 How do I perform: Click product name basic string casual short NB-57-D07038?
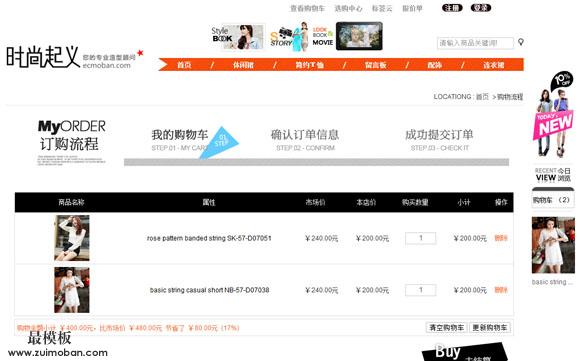point(209,290)
